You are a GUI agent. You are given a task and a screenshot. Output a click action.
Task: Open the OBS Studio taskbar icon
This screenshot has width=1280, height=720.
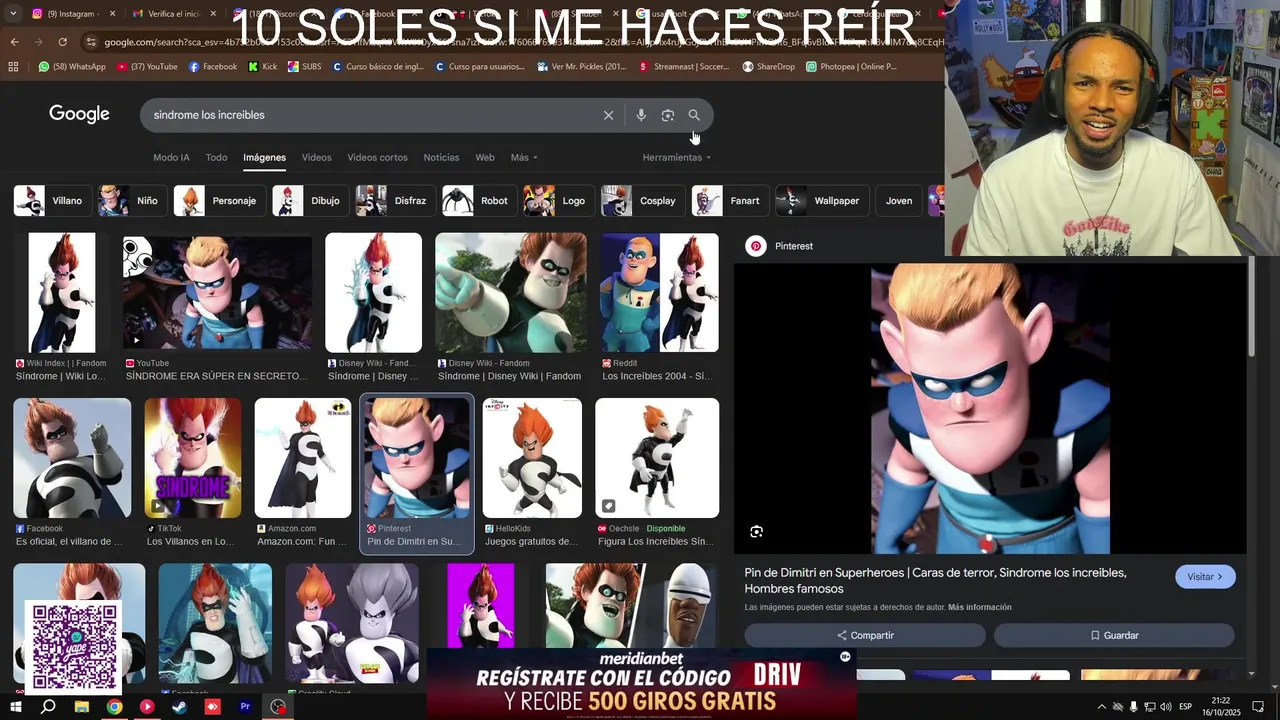(278, 707)
